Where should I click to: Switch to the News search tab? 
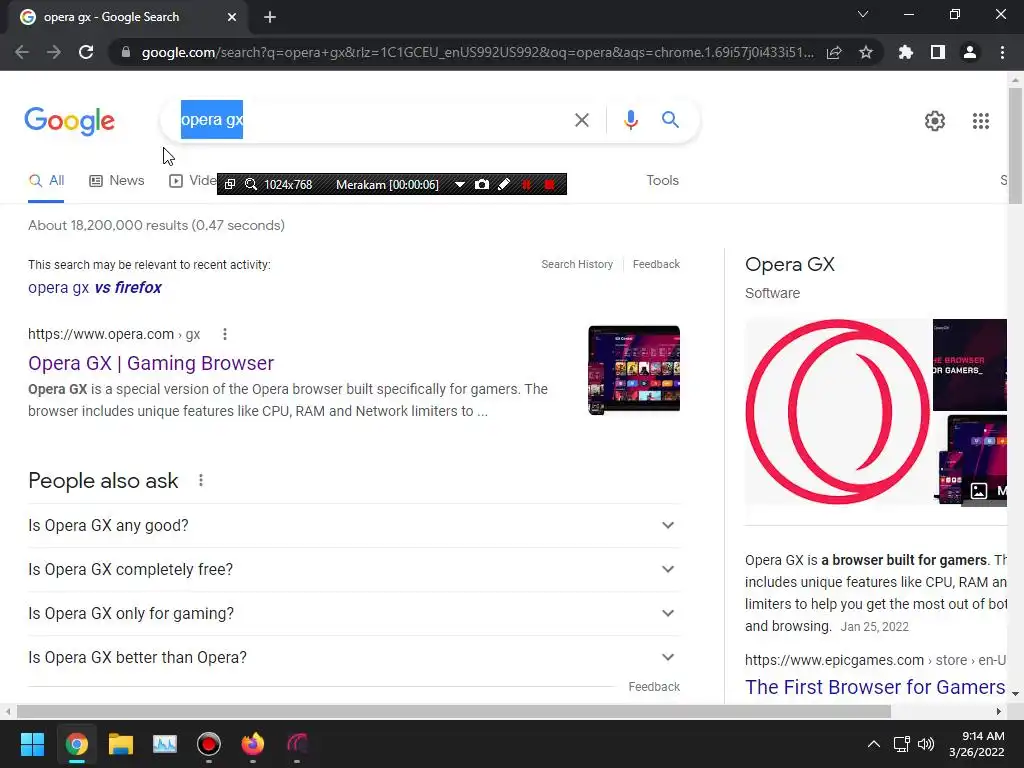tap(117, 181)
